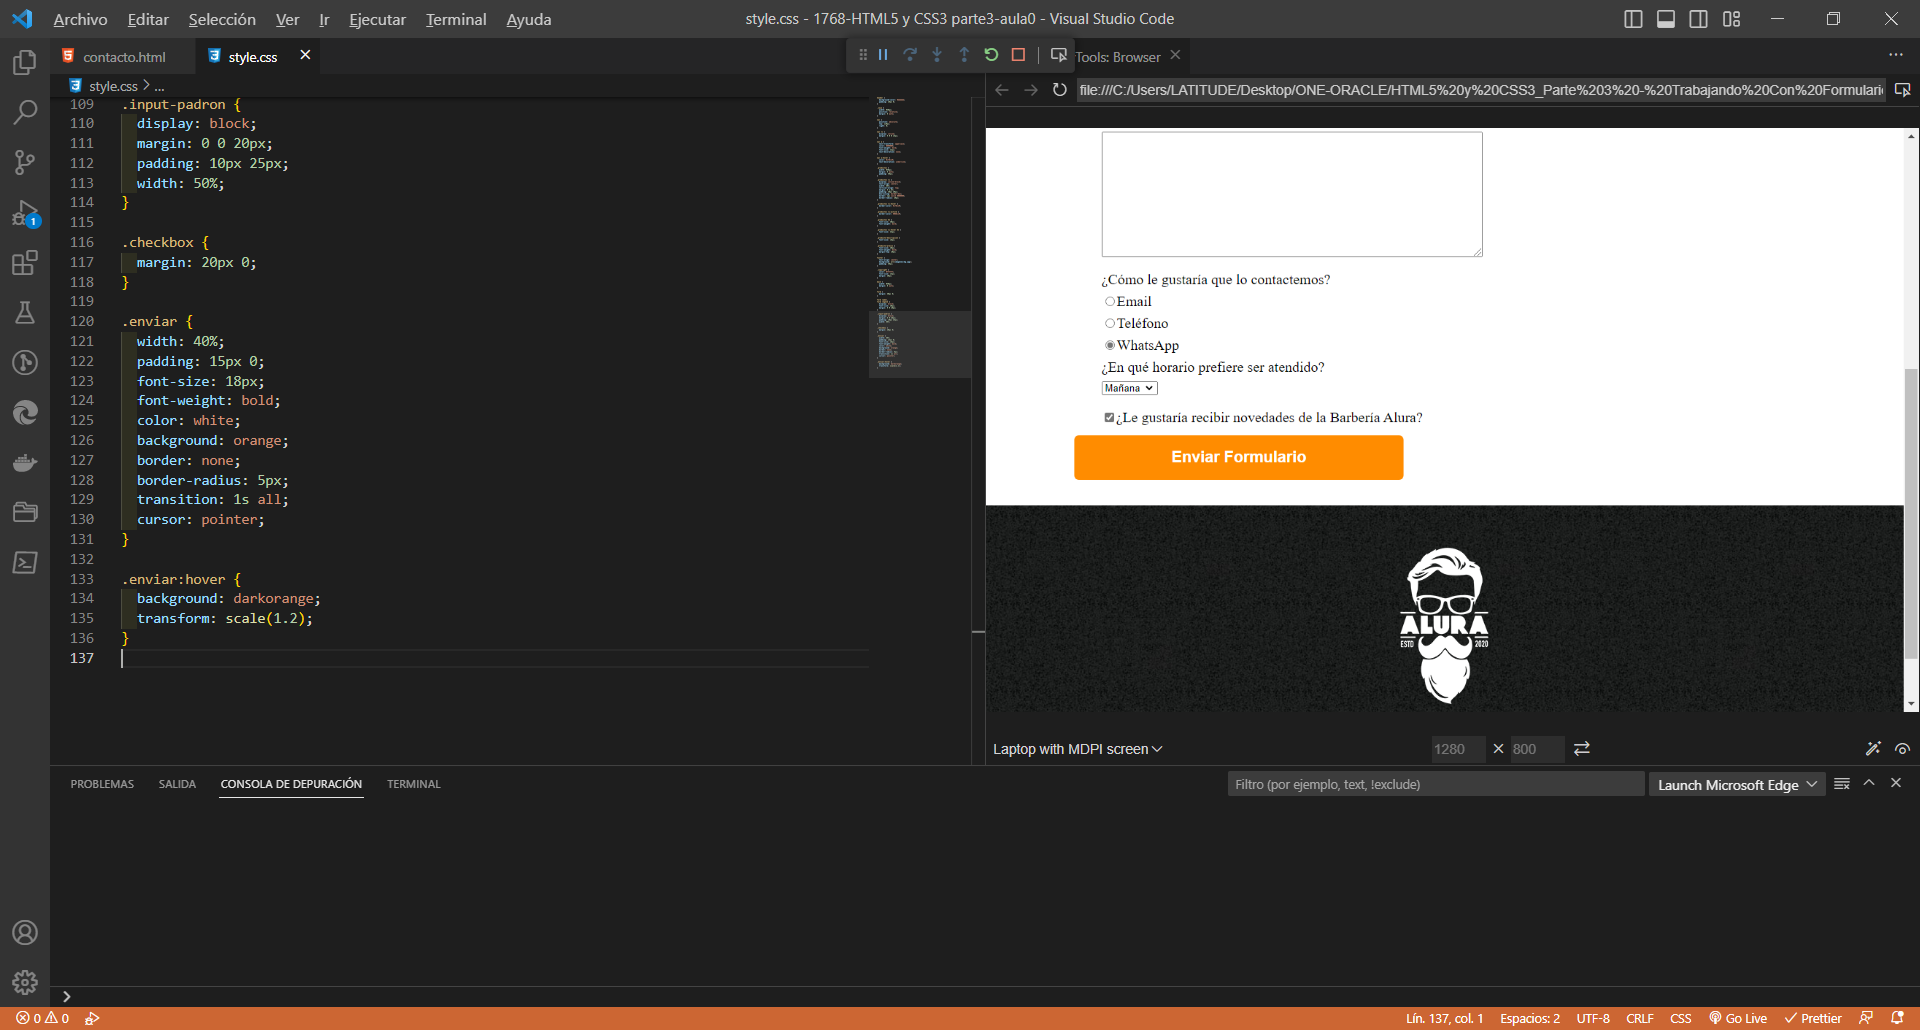Click Prettier in the status bar
The width and height of the screenshot is (1920, 1030).
1813,1018
